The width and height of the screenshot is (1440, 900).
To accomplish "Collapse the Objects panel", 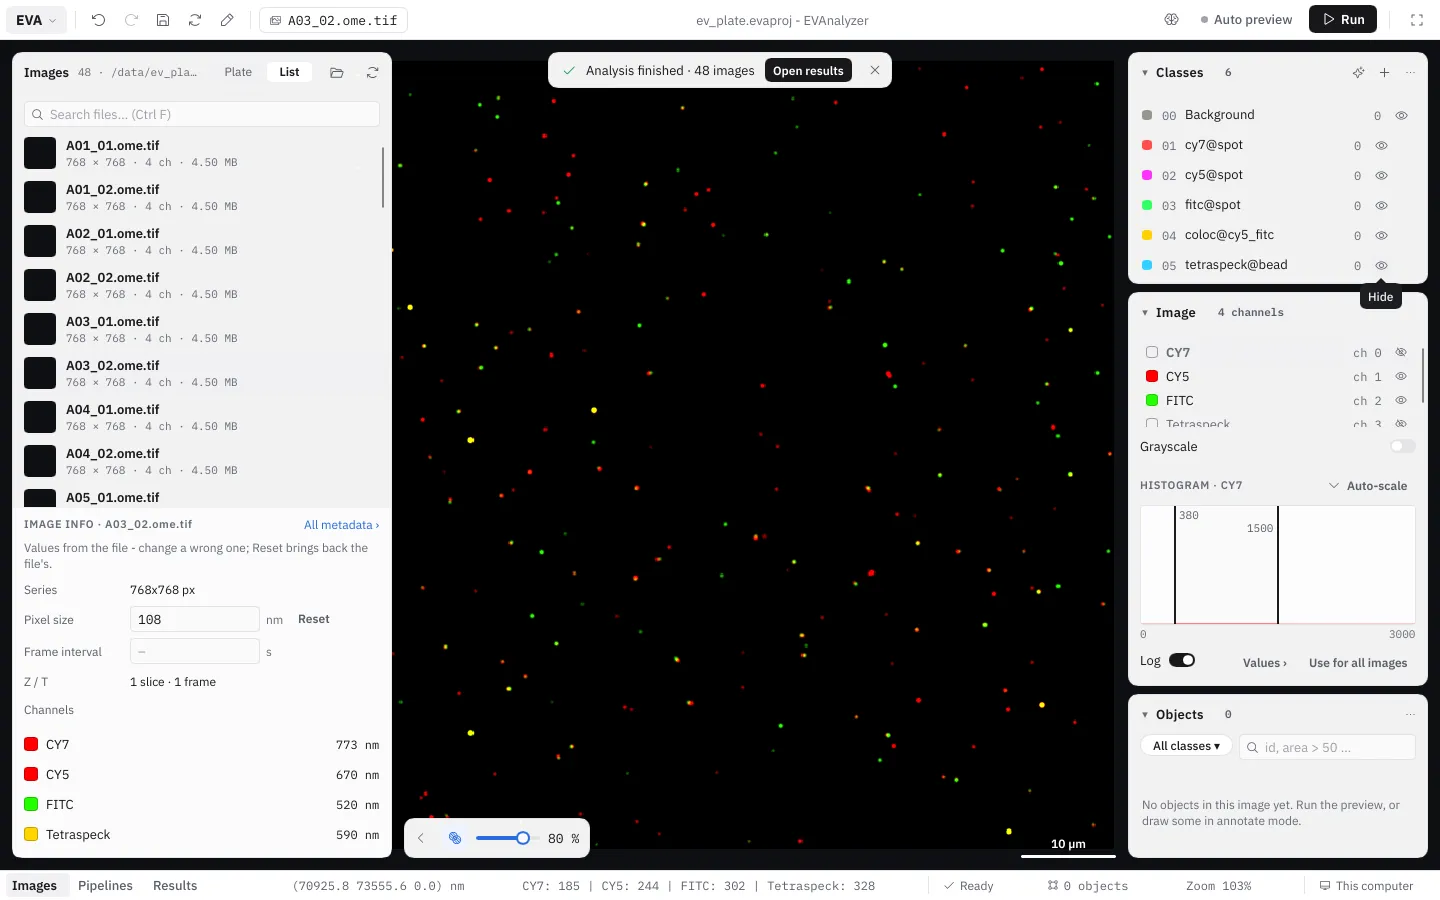I will pyautogui.click(x=1145, y=715).
